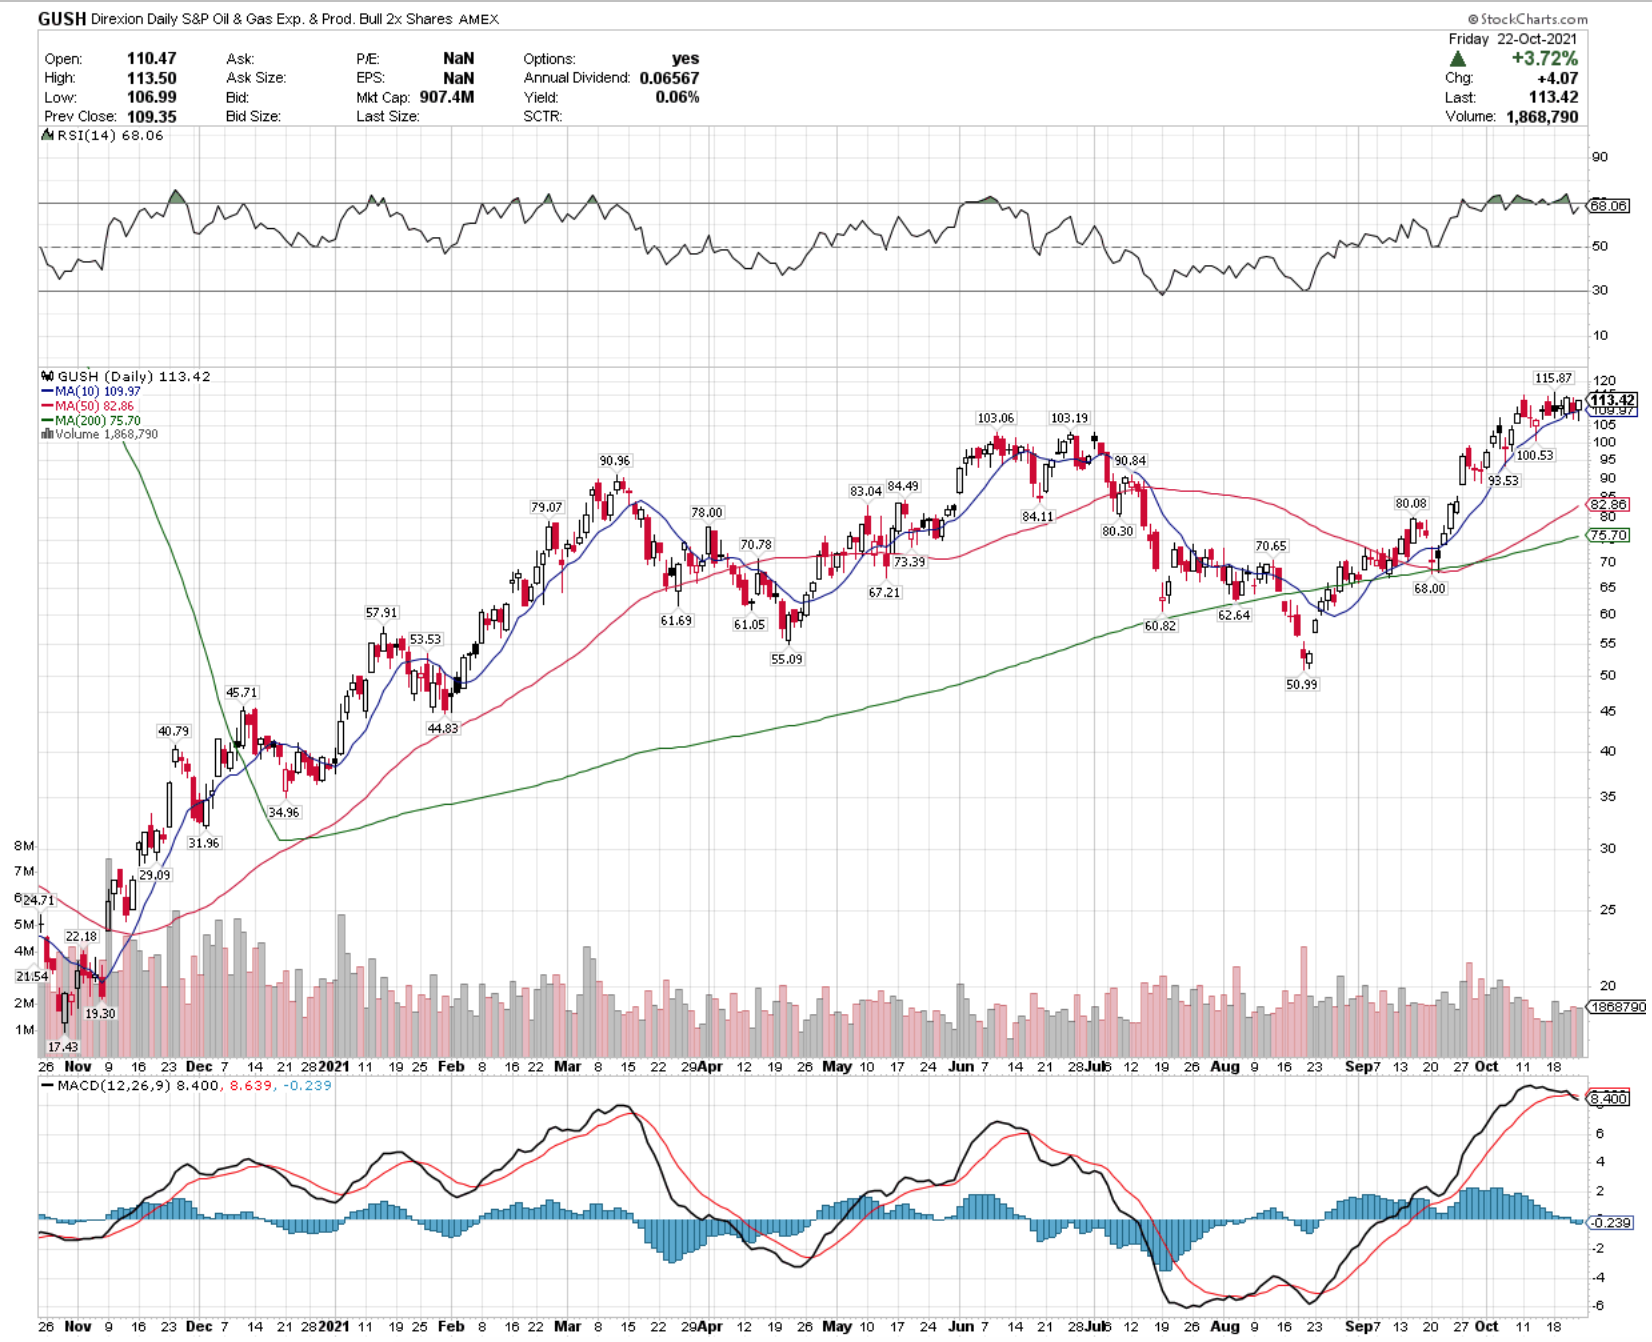Click the header Last value 113.42

(1554, 97)
